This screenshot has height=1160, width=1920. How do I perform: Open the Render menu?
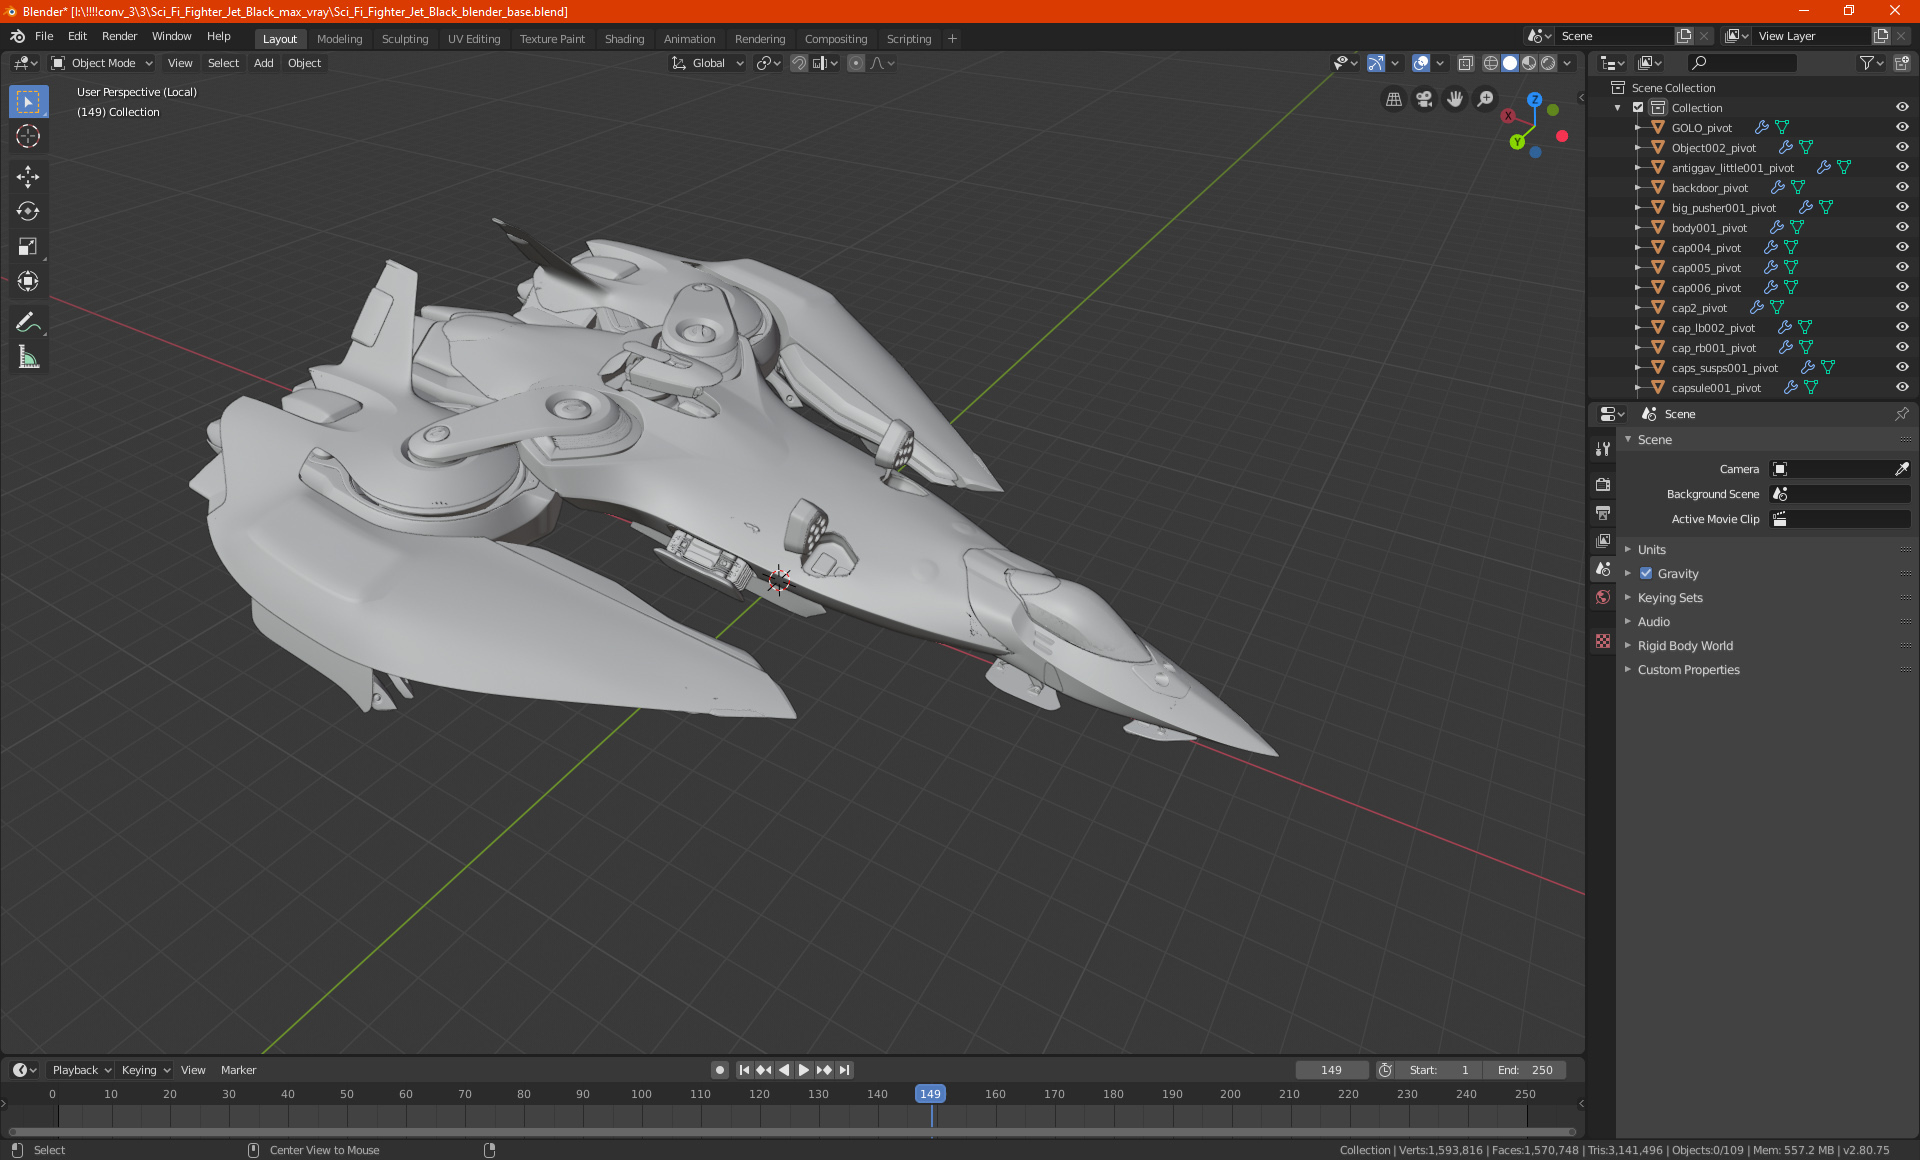tap(119, 36)
